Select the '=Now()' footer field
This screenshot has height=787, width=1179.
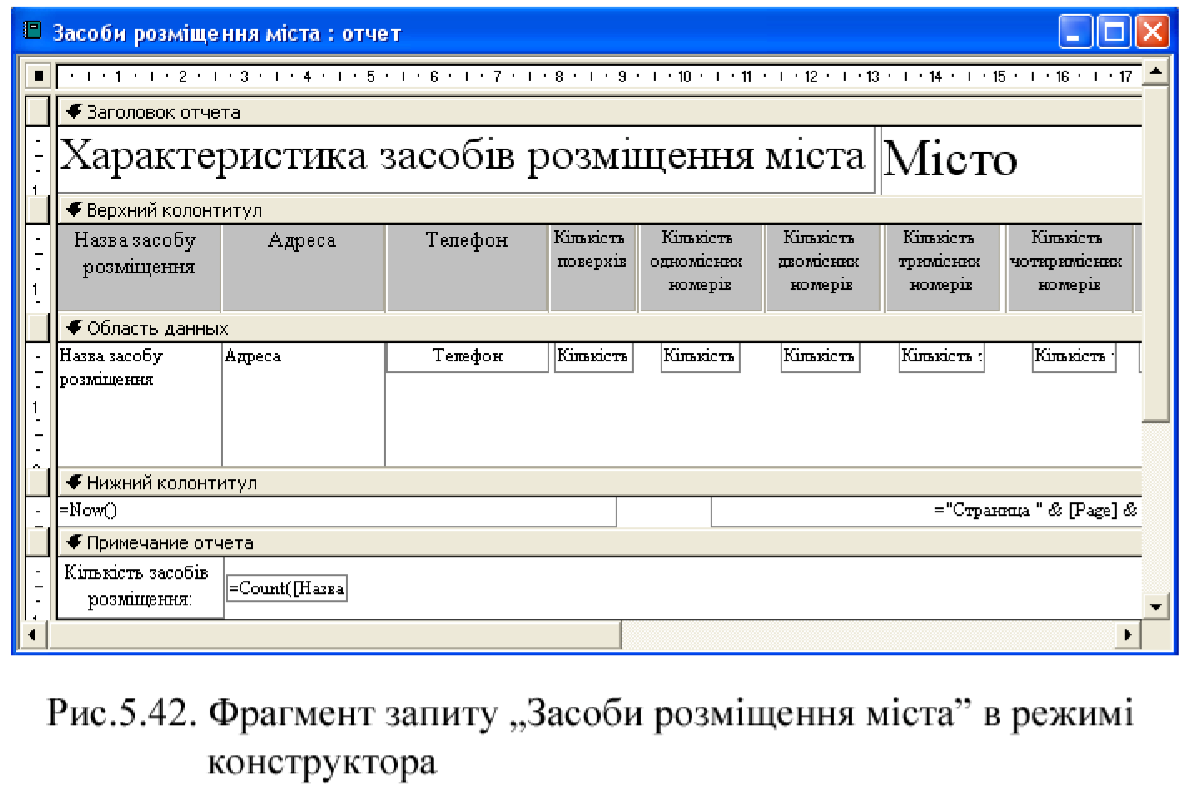pyautogui.click(x=337, y=511)
